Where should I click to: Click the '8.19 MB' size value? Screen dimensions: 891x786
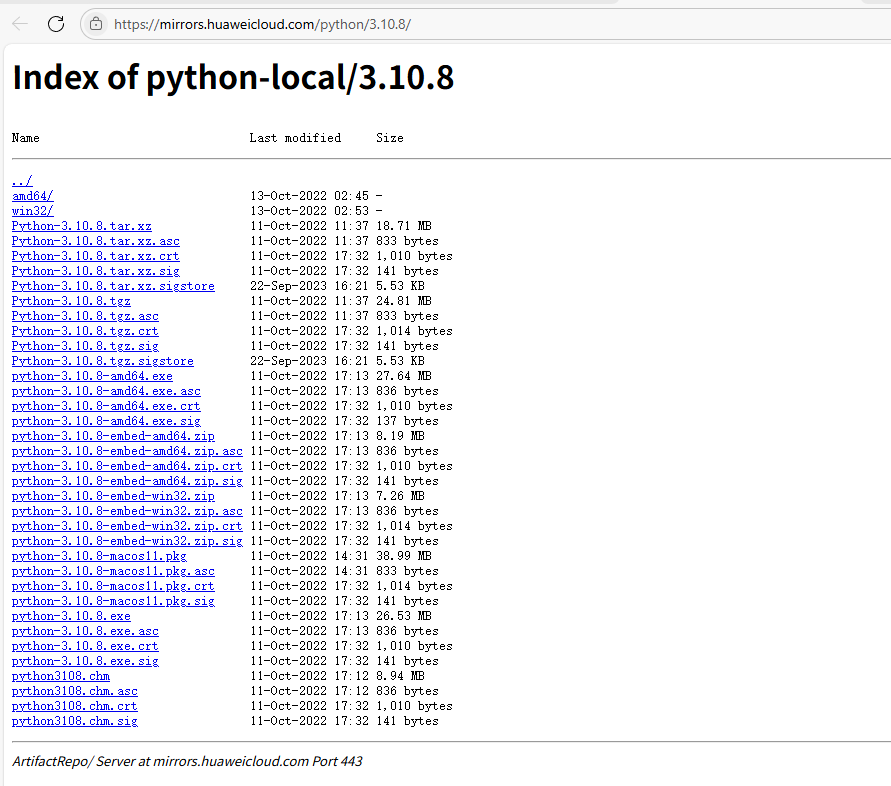[401, 436]
